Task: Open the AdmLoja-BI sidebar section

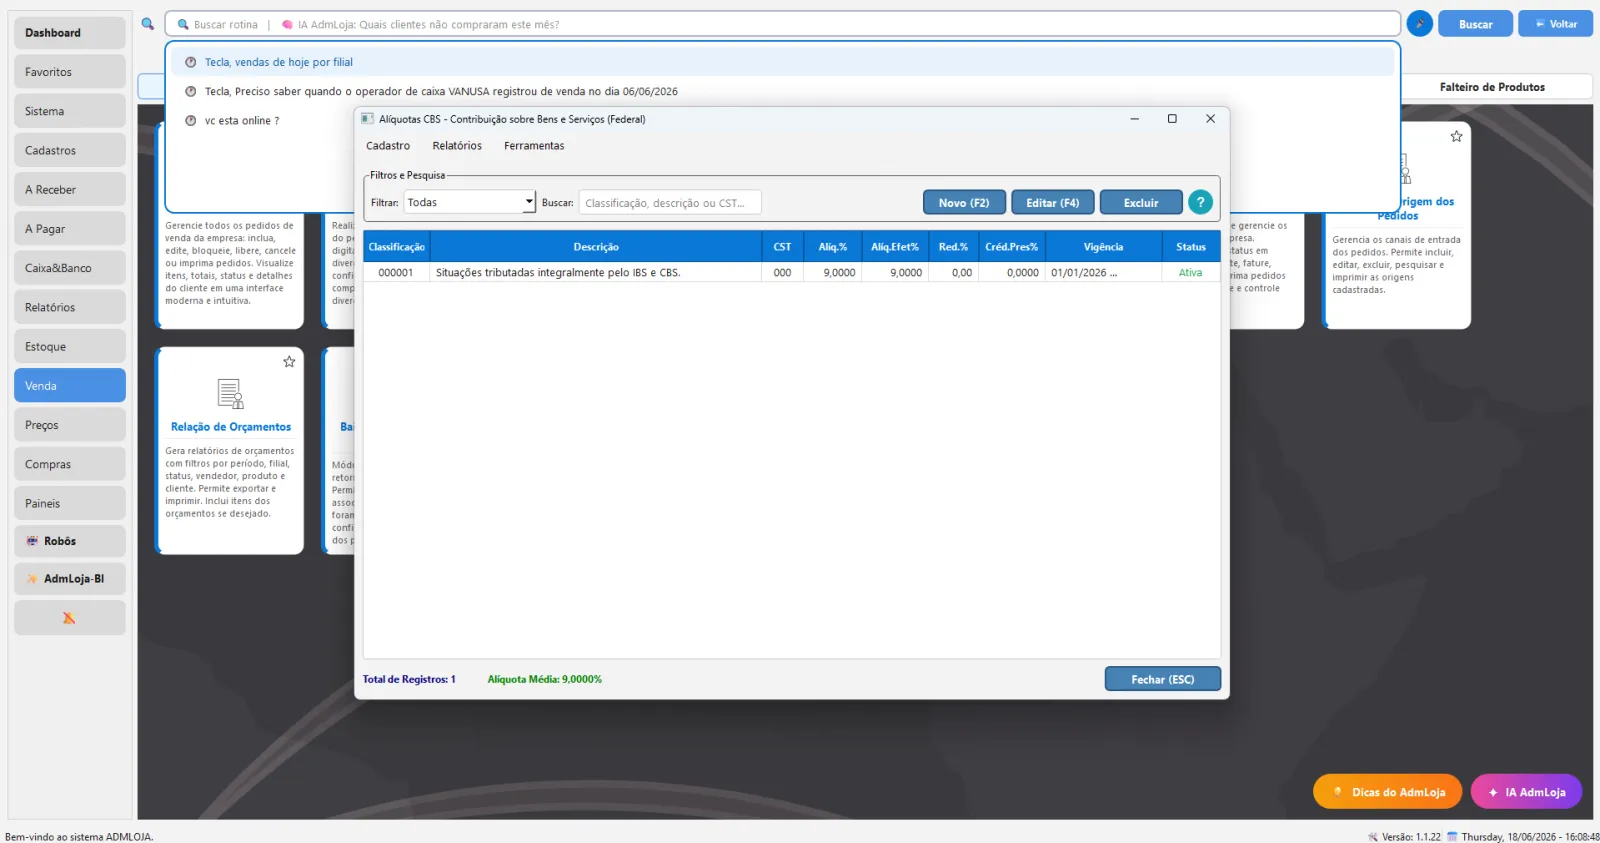Action: point(69,579)
